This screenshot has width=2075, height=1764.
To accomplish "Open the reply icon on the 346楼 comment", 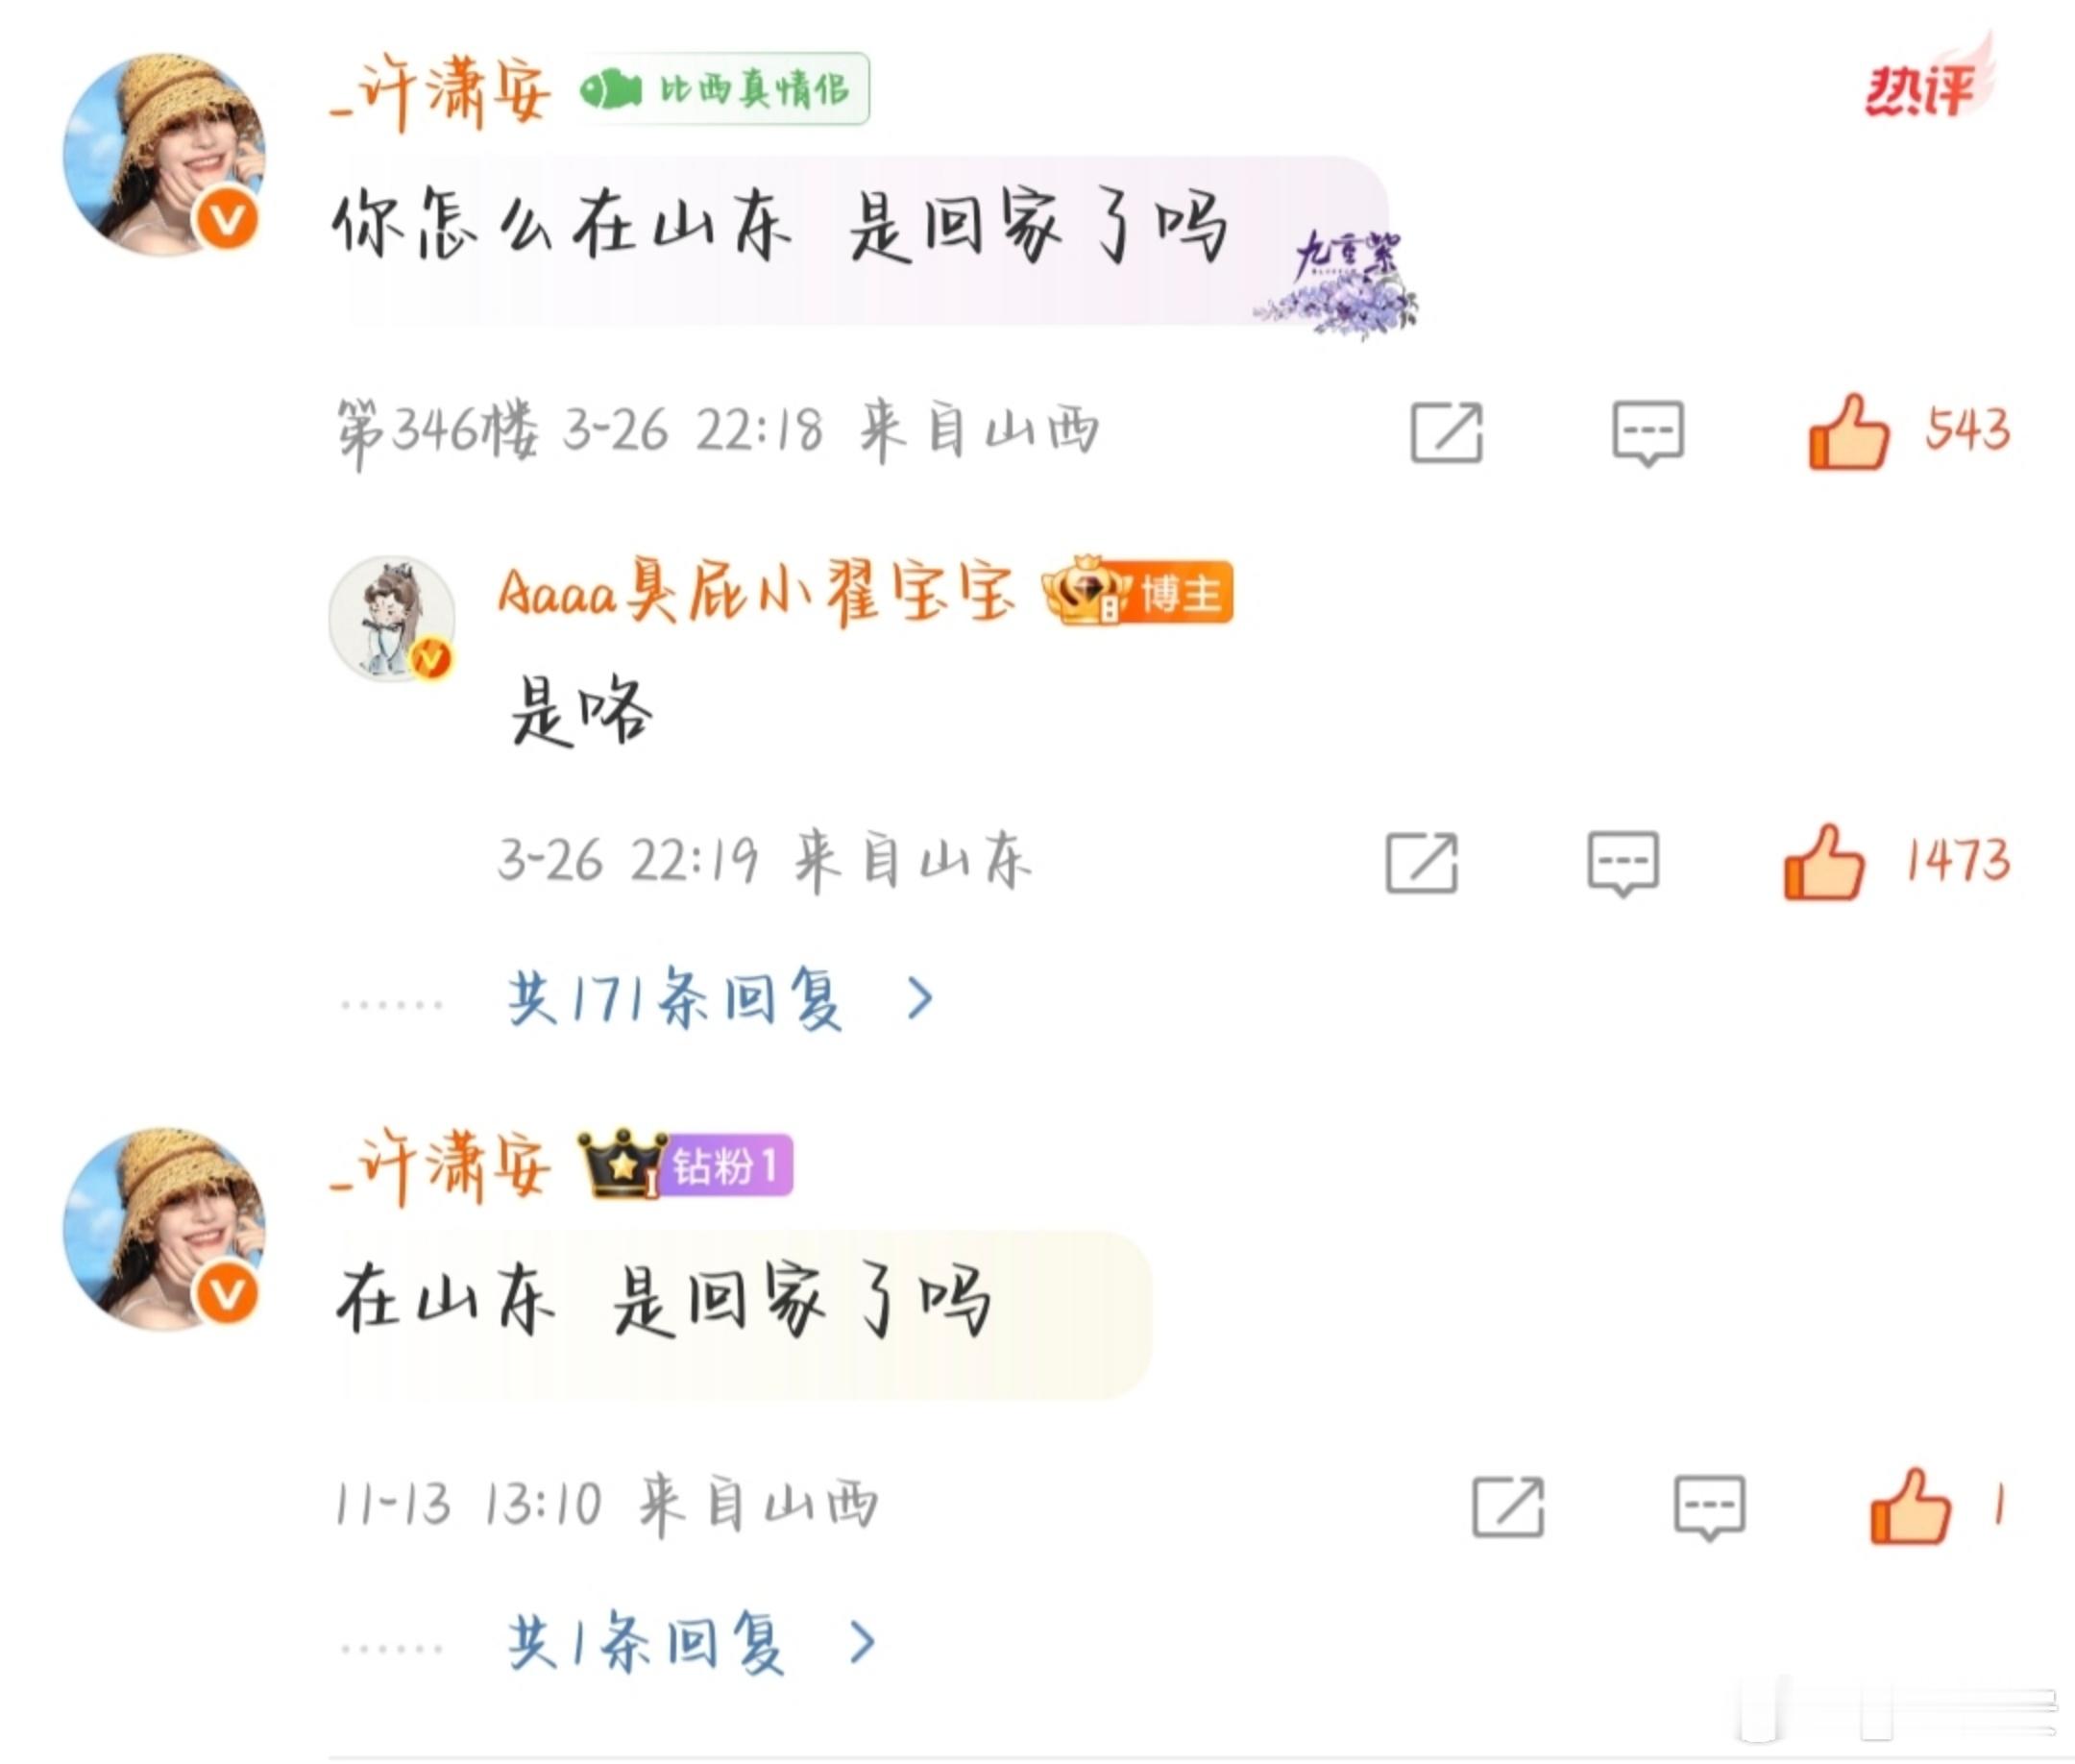I will click(1647, 433).
